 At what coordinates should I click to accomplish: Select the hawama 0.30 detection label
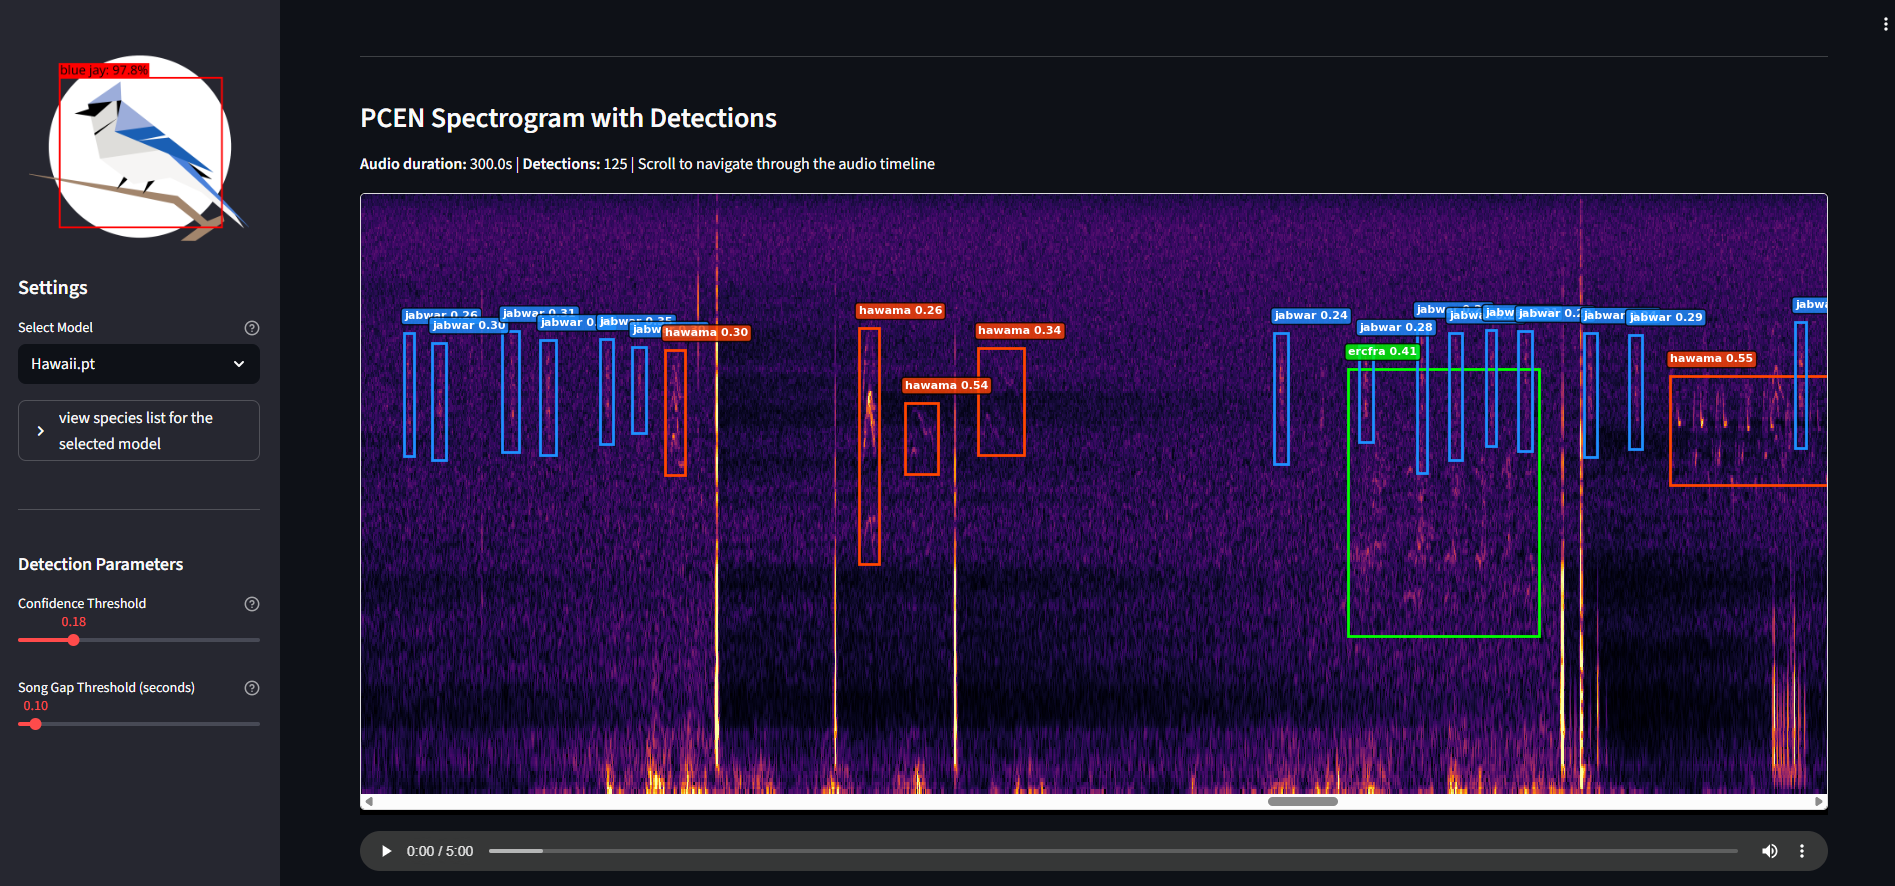(x=706, y=332)
